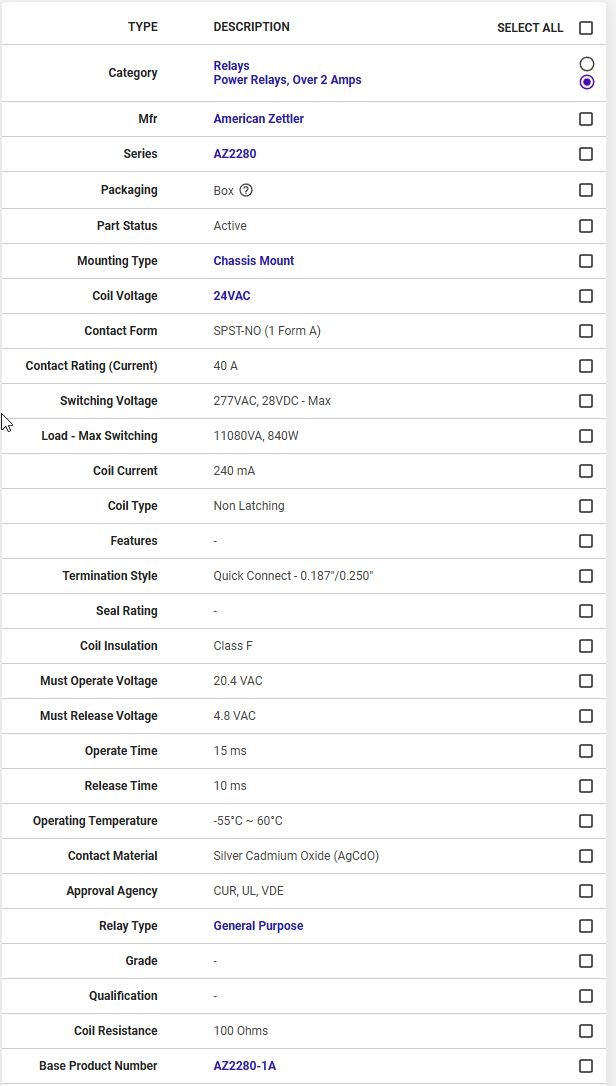The width and height of the screenshot is (616, 1086).
Task: Click the Packaging help question mark icon
Action: click(246, 190)
